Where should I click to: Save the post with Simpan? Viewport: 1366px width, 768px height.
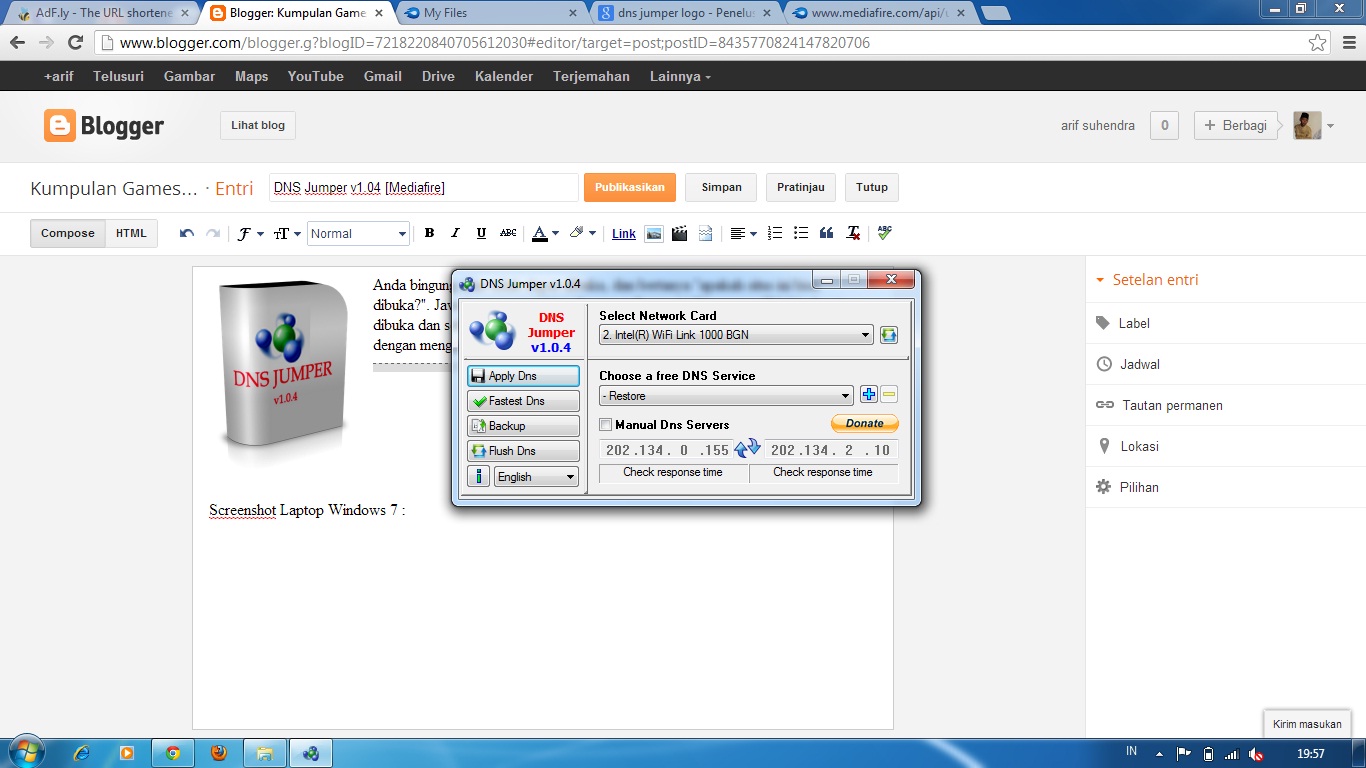pos(722,187)
